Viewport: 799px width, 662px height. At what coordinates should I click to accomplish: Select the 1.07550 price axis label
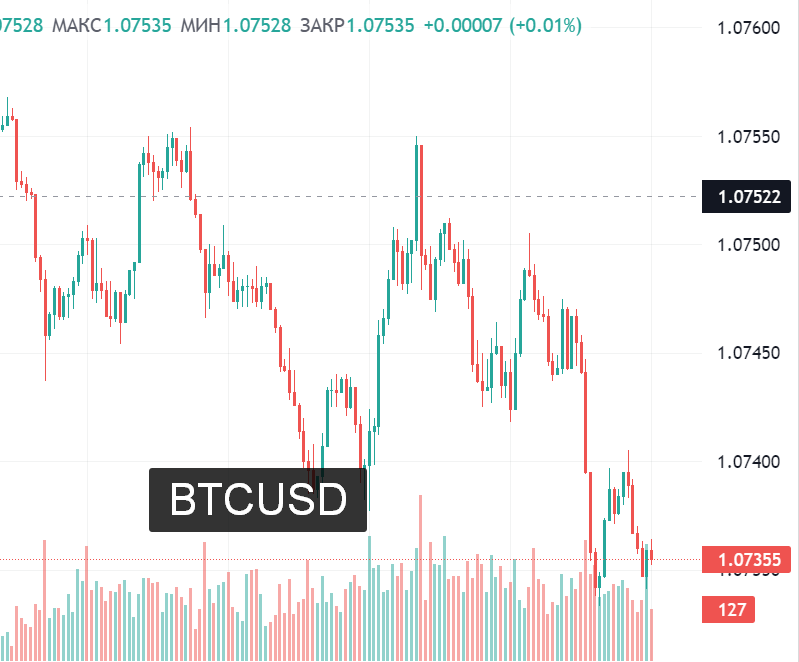748,136
